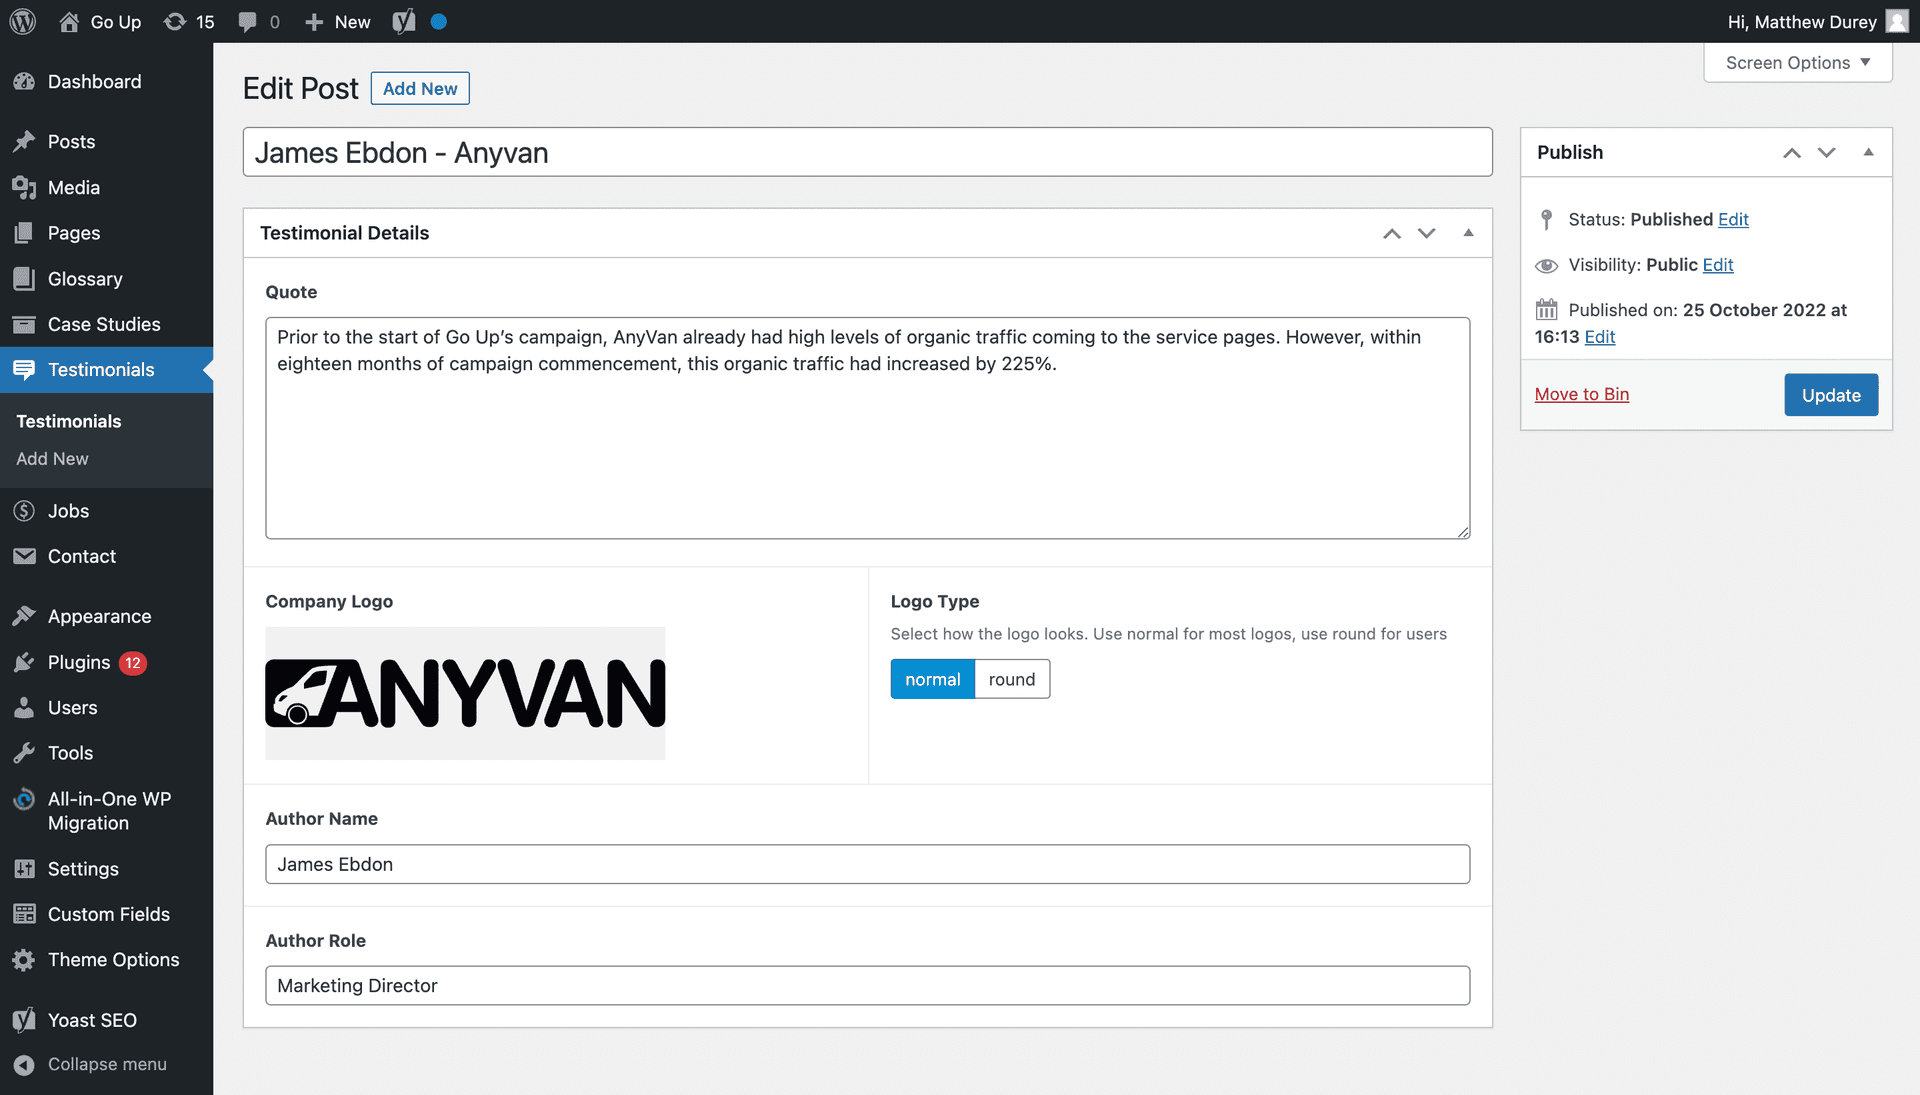Open the Plugins menu with 12 badge
This screenshot has height=1095, width=1920.
[106, 662]
